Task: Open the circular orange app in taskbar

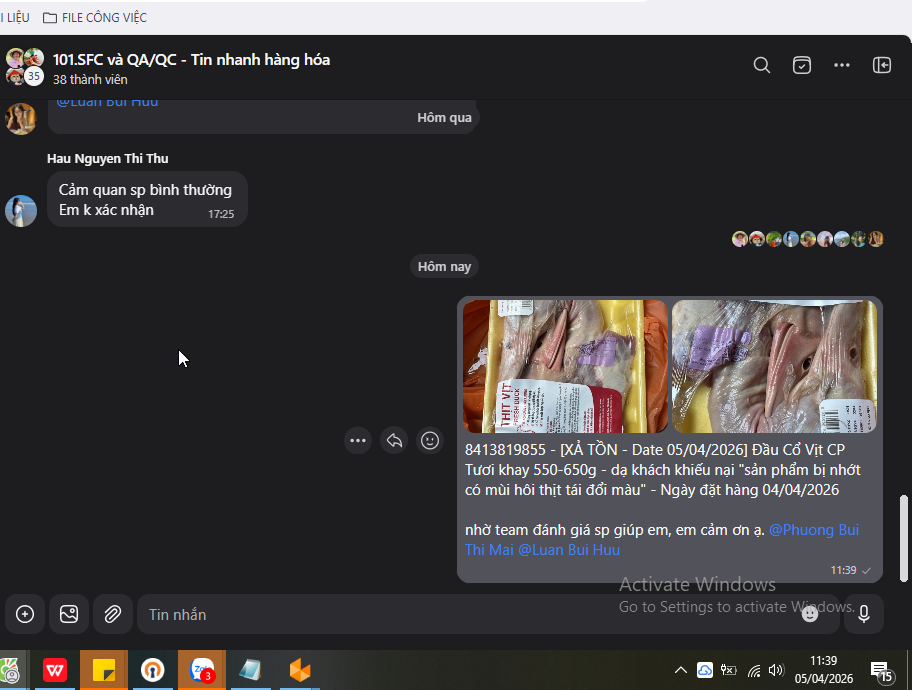Action: [x=152, y=670]
